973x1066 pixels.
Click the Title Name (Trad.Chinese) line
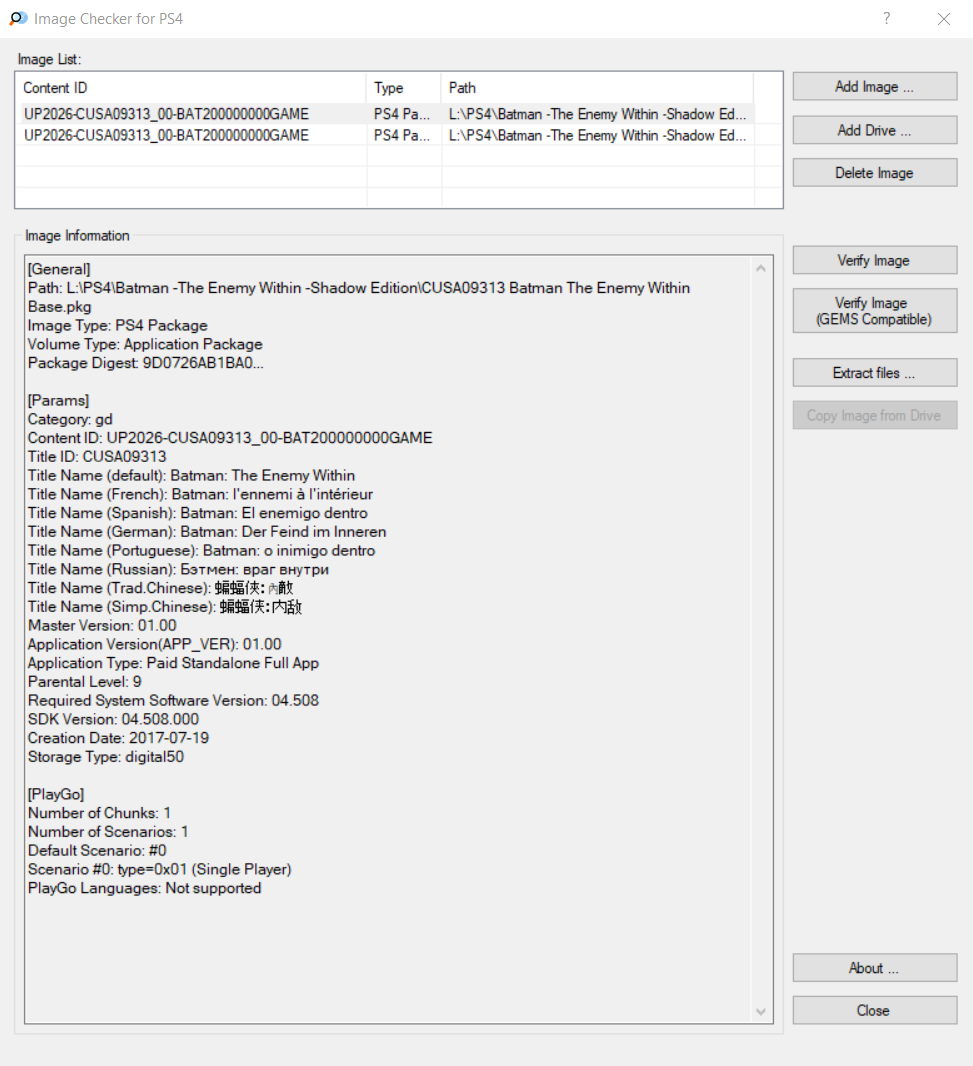coord(160,588)
